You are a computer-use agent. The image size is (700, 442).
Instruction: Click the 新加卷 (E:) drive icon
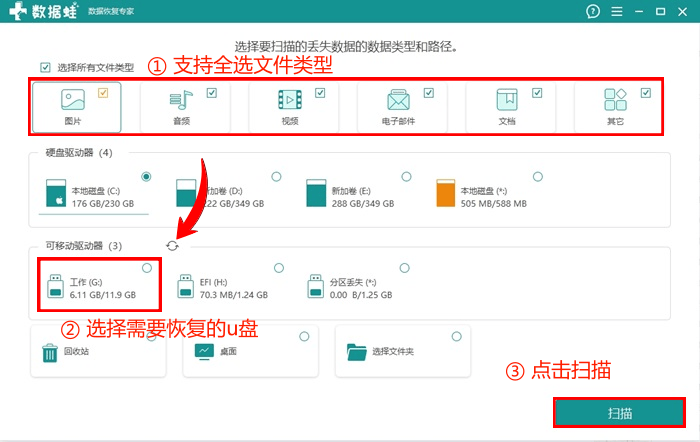point(316,193)
